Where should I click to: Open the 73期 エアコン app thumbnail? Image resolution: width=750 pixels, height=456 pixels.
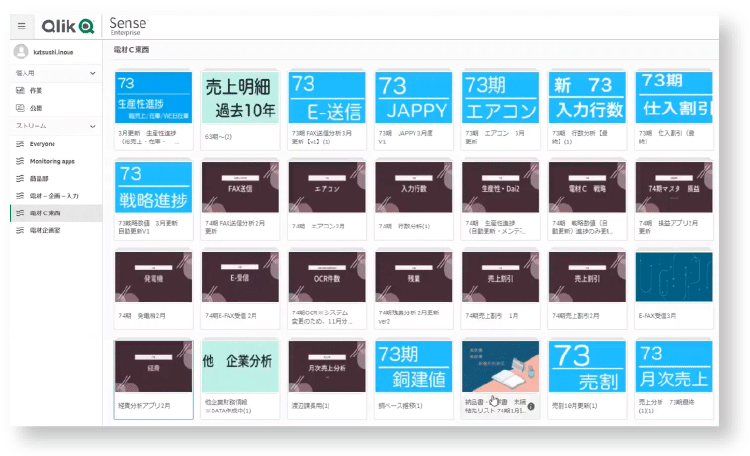(x=500, y=97)
